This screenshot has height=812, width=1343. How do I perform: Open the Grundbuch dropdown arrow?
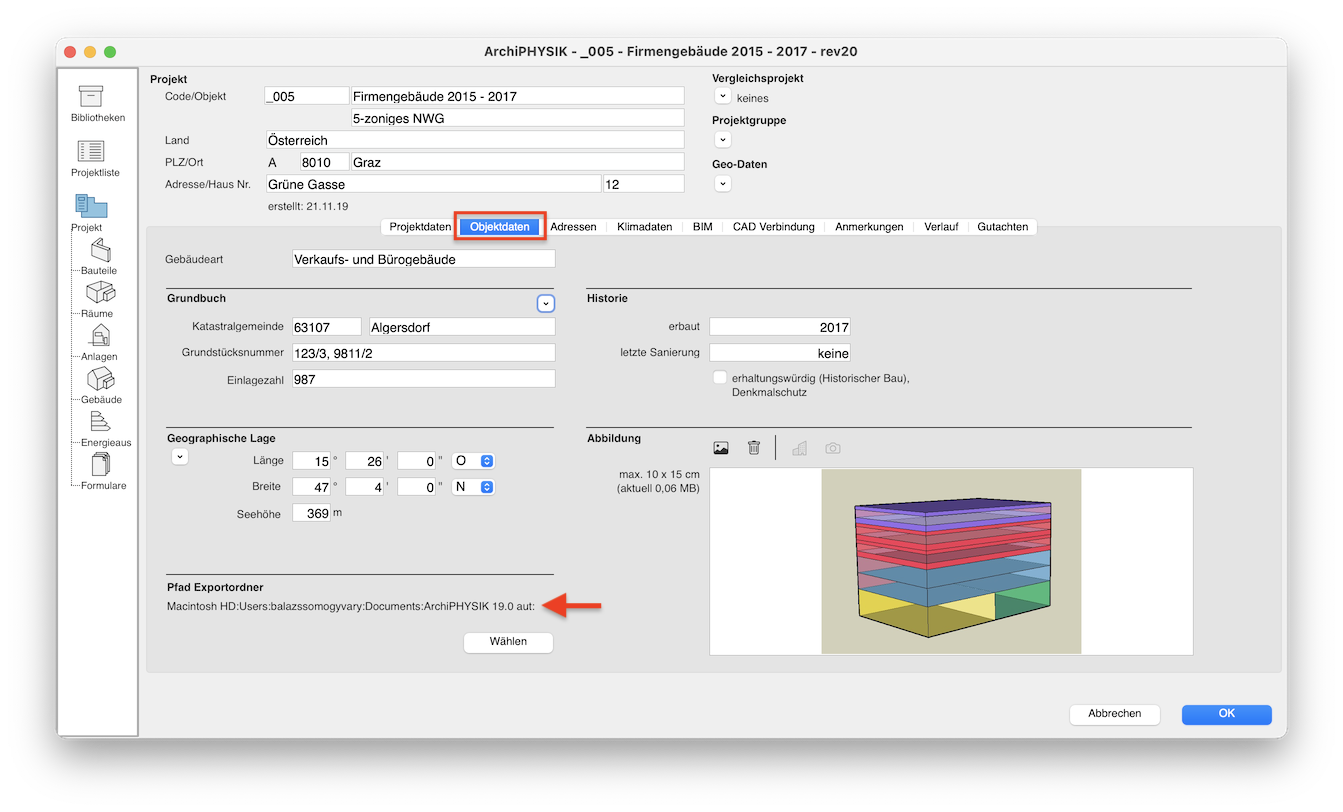[x=545, y=303]
